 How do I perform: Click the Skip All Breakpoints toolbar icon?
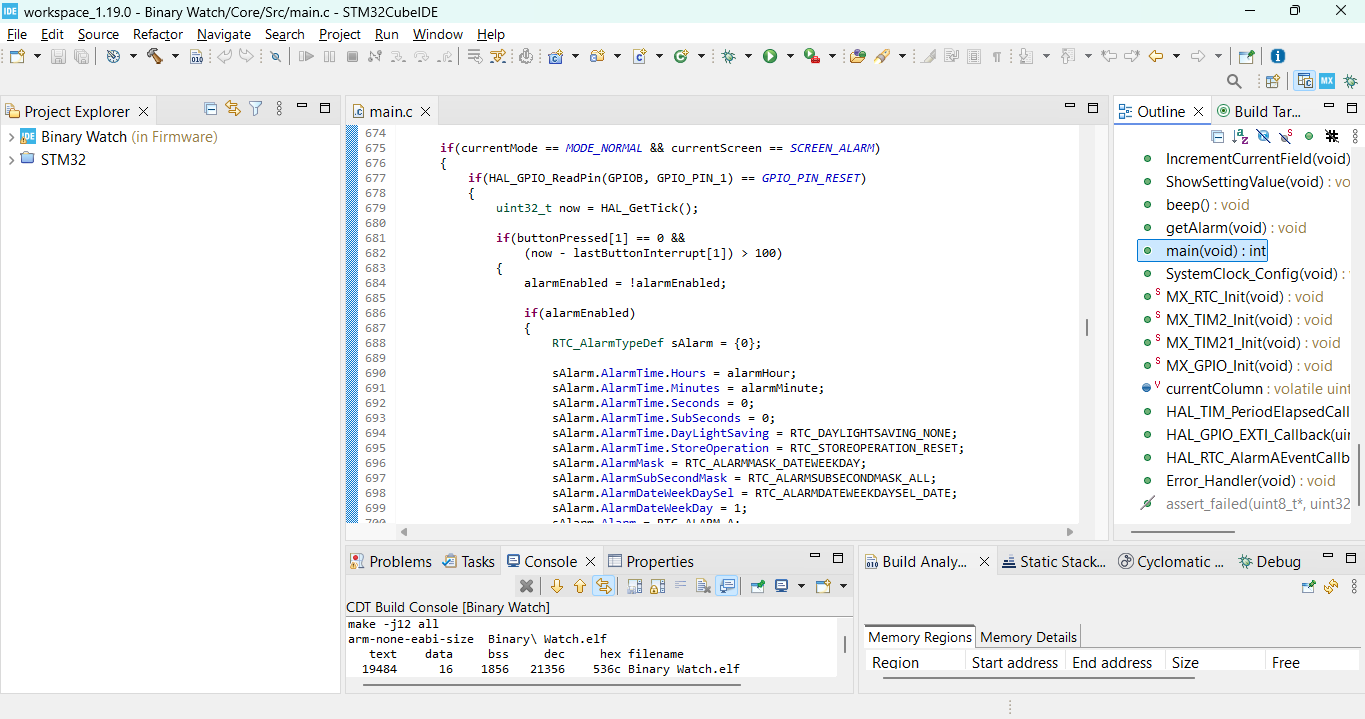point(275,56)
